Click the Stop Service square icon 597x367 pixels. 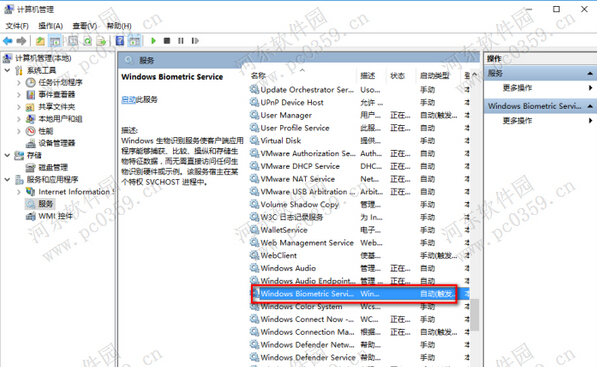(167, 41)
